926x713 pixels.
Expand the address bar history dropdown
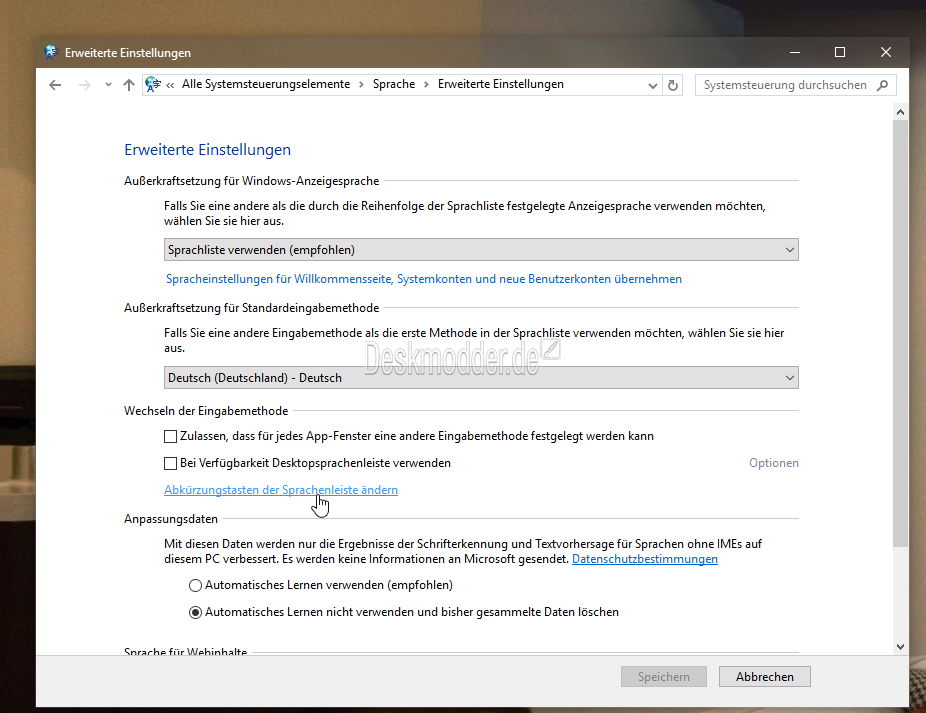[653, 86]
